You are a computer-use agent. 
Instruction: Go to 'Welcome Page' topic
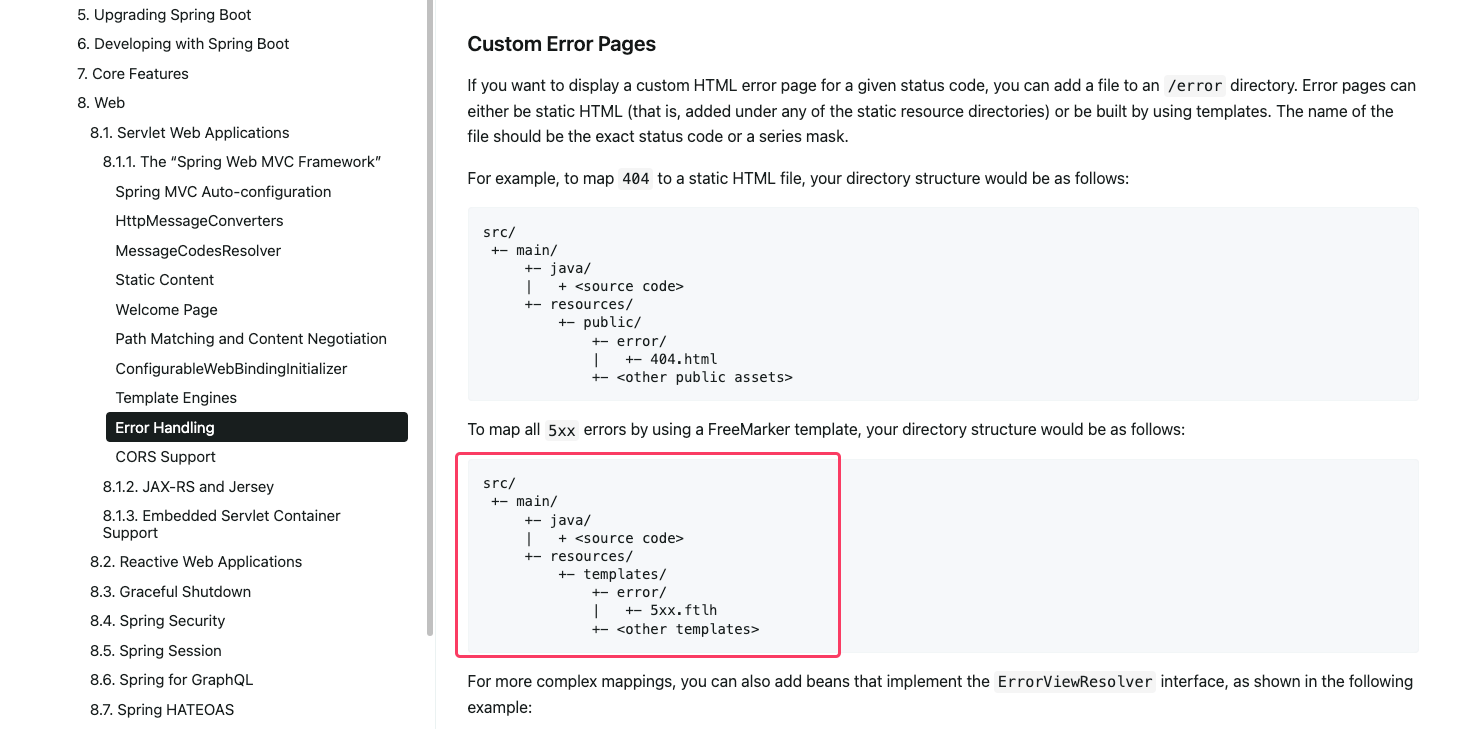coord(166,310)
